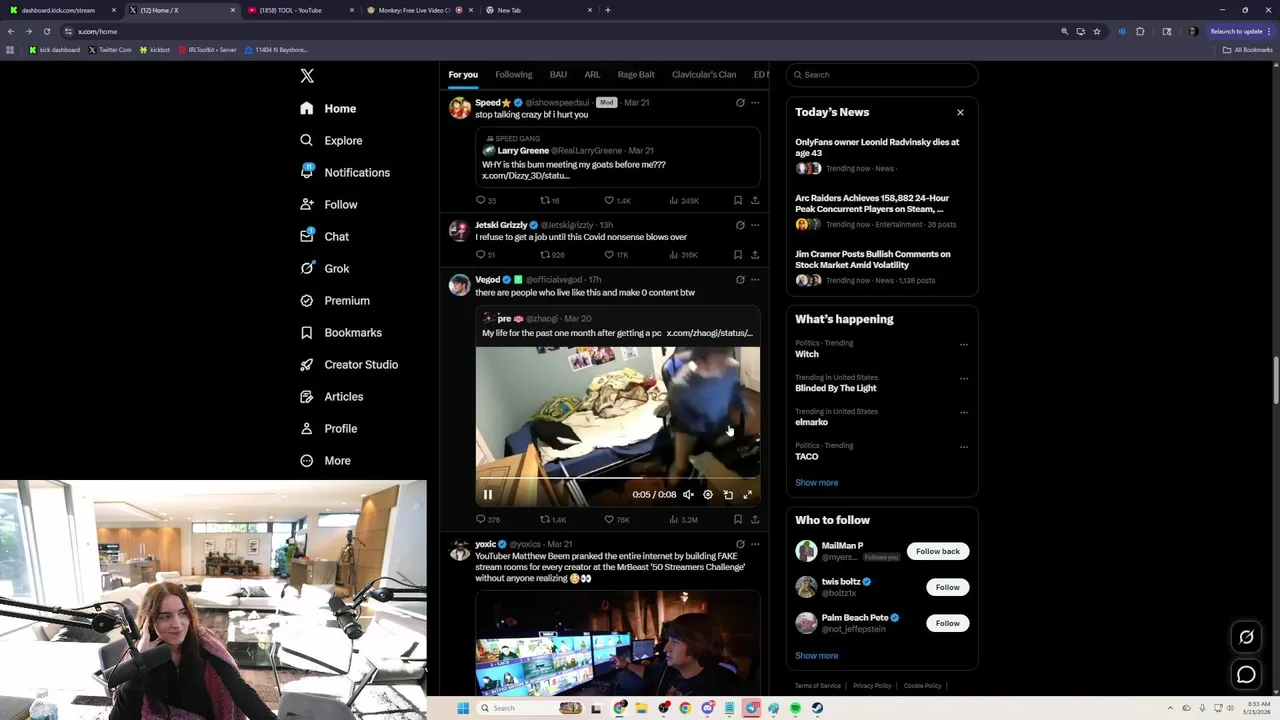Close the Today's News panel
The height and width of the screenshot is (720, 1280).
[x=960, y=112]
